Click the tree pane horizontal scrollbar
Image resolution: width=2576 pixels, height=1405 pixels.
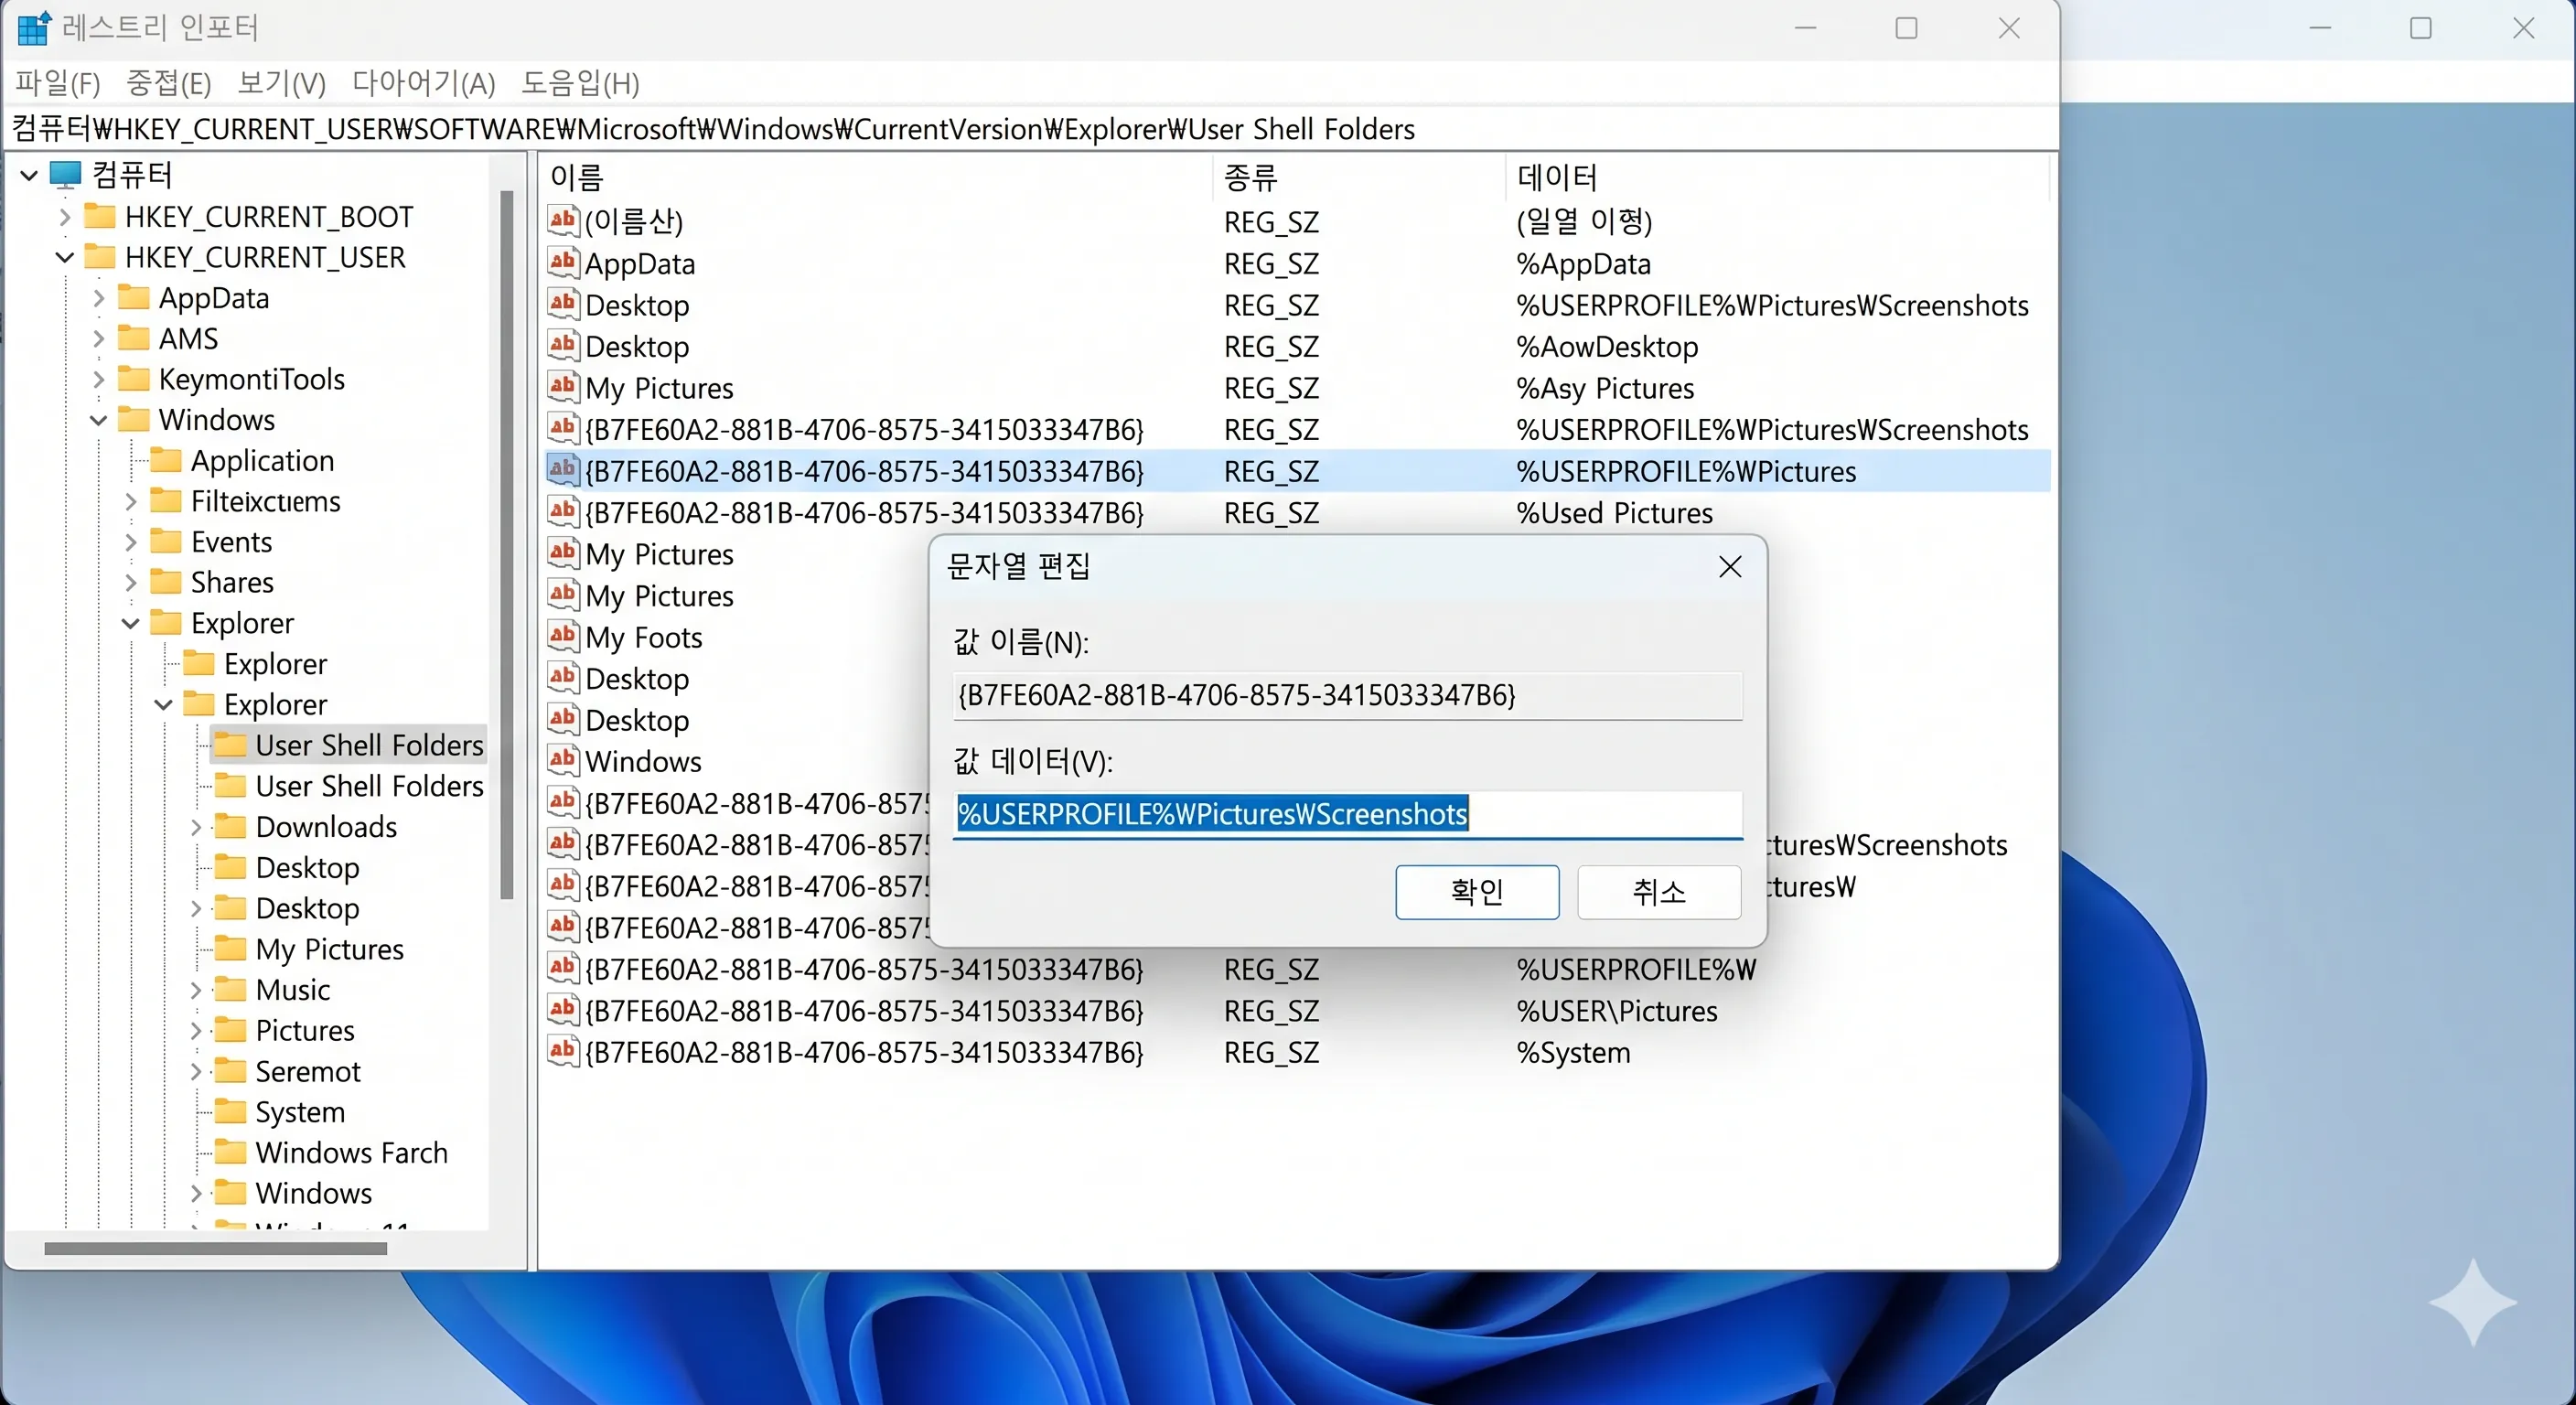pos(215,1248)
